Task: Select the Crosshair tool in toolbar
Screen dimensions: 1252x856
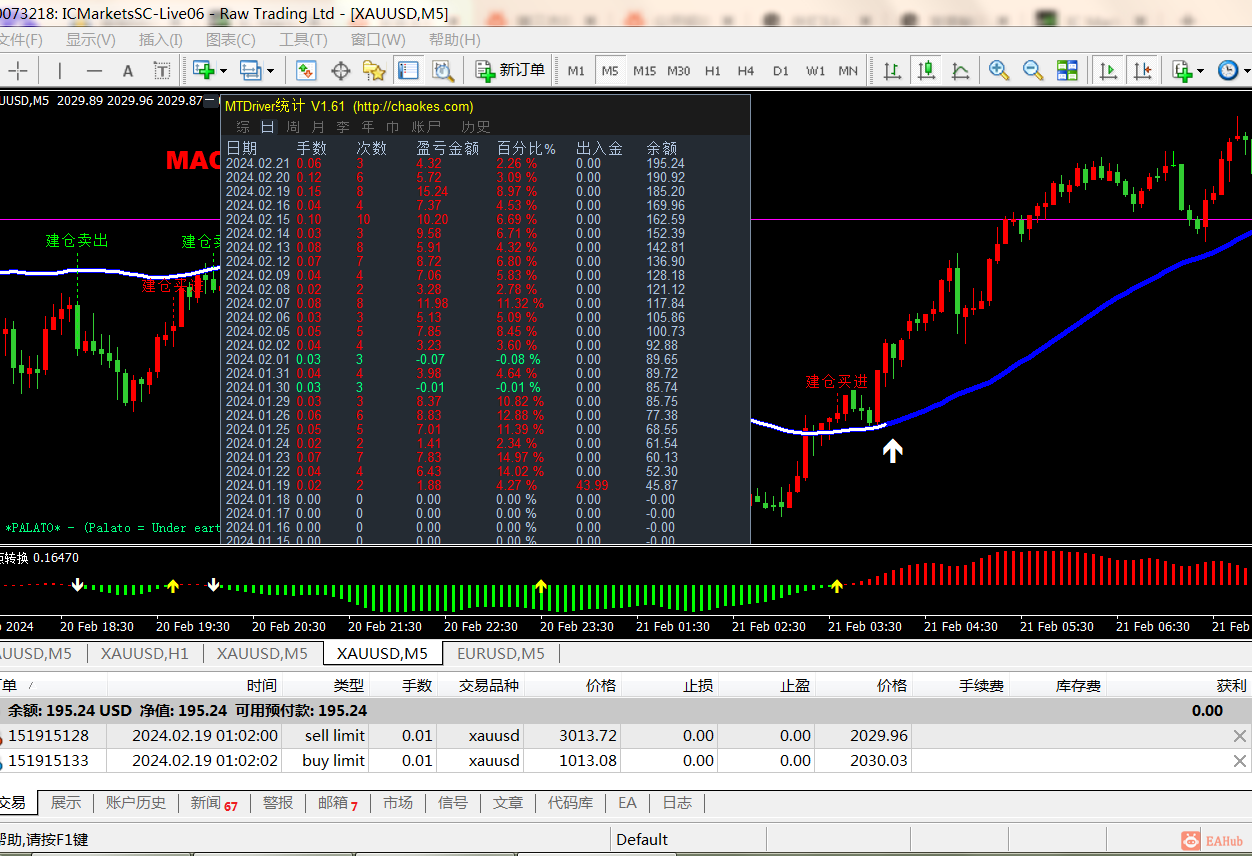Action: point(19,70)
